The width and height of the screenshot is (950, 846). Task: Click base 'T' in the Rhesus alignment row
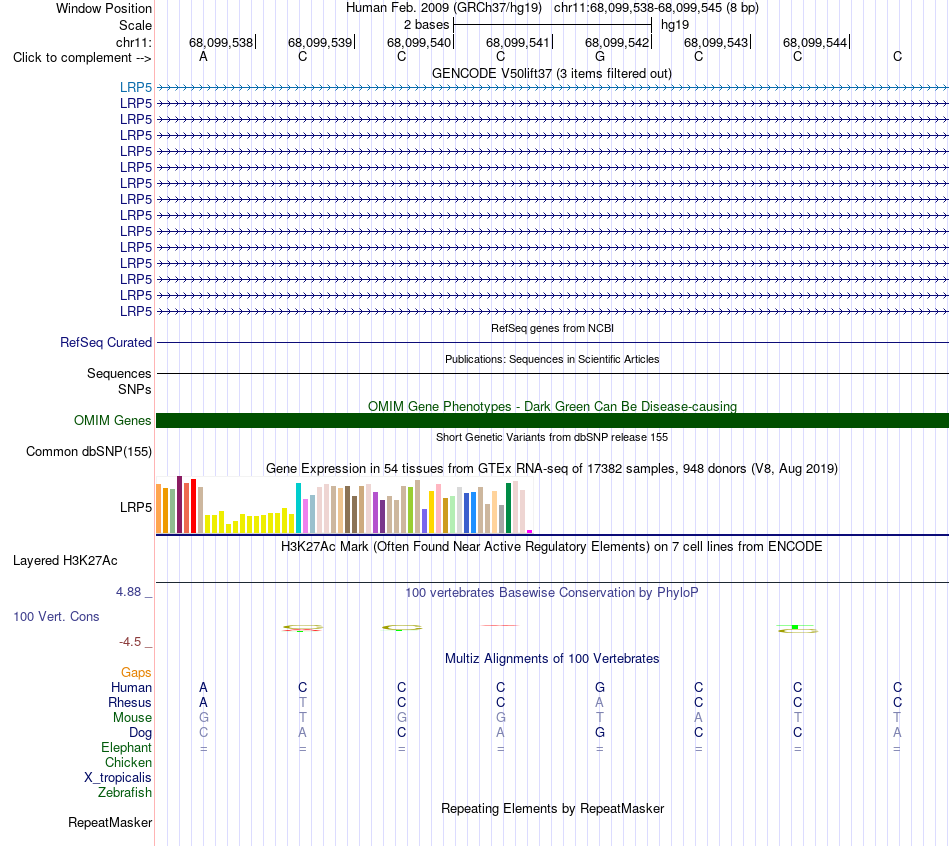[x=302, y=702]
